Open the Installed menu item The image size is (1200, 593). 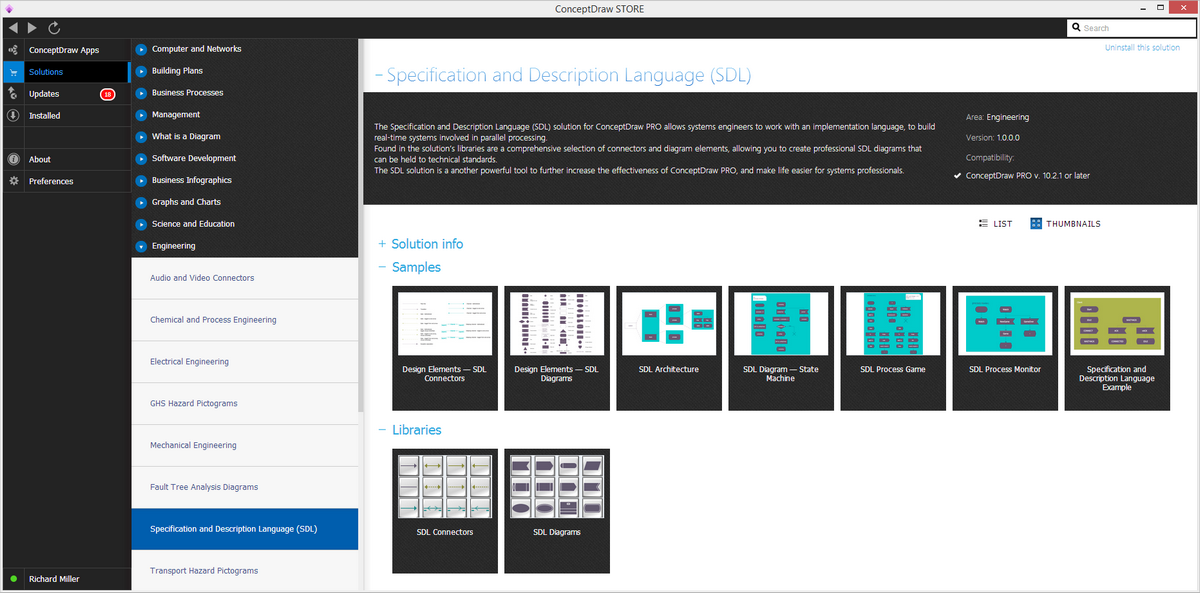coord(45,116)
